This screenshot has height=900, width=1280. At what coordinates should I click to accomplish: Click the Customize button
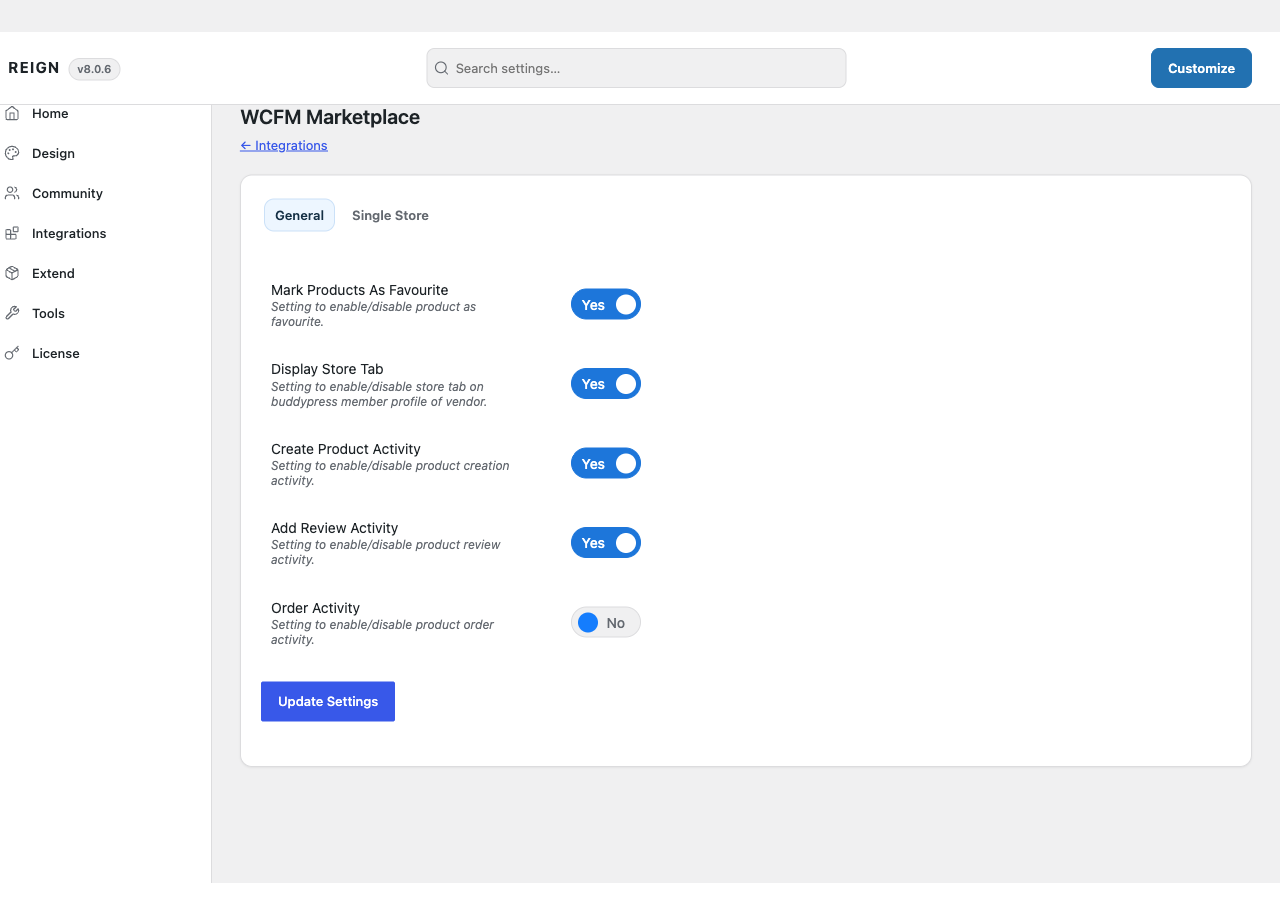1201,68
